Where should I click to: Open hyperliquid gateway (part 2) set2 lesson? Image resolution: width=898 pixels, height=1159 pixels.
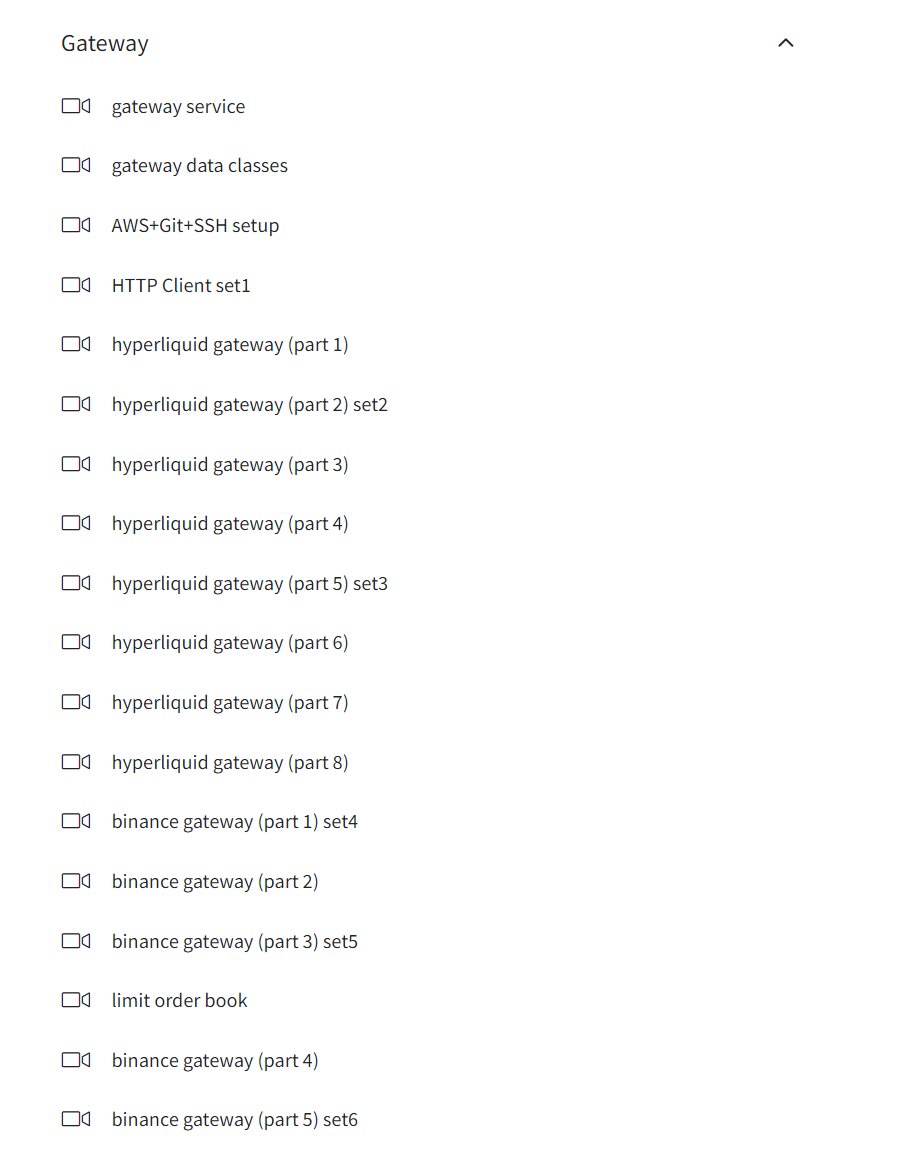250,404
